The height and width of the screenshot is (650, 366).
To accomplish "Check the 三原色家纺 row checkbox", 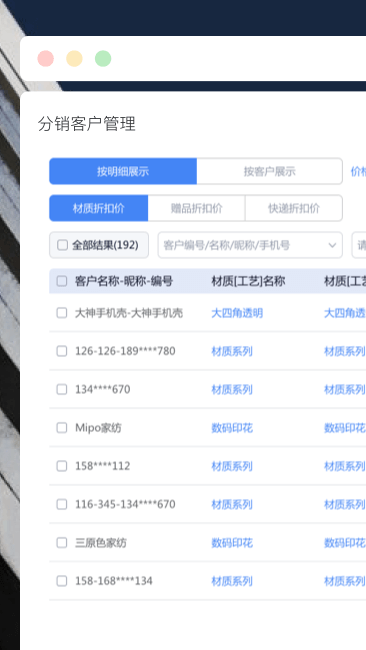I will pos(62,543).
